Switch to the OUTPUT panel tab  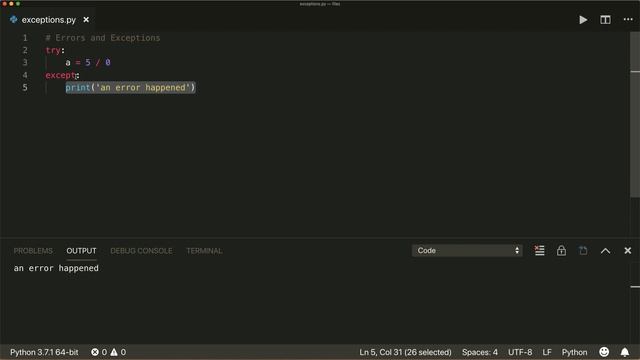81,251
